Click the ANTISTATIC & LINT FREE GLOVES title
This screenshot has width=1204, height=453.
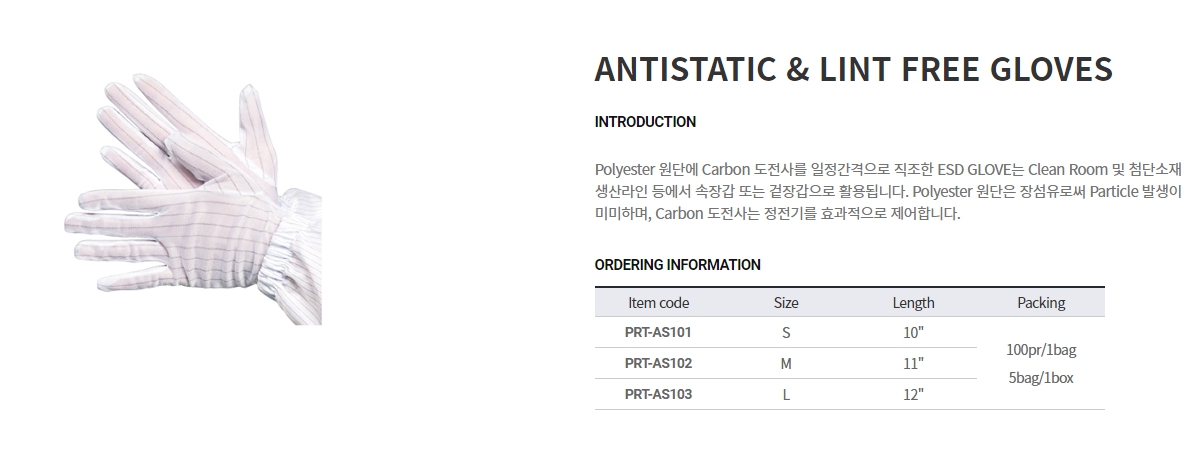pyautogui.click(x=853, y=70)
